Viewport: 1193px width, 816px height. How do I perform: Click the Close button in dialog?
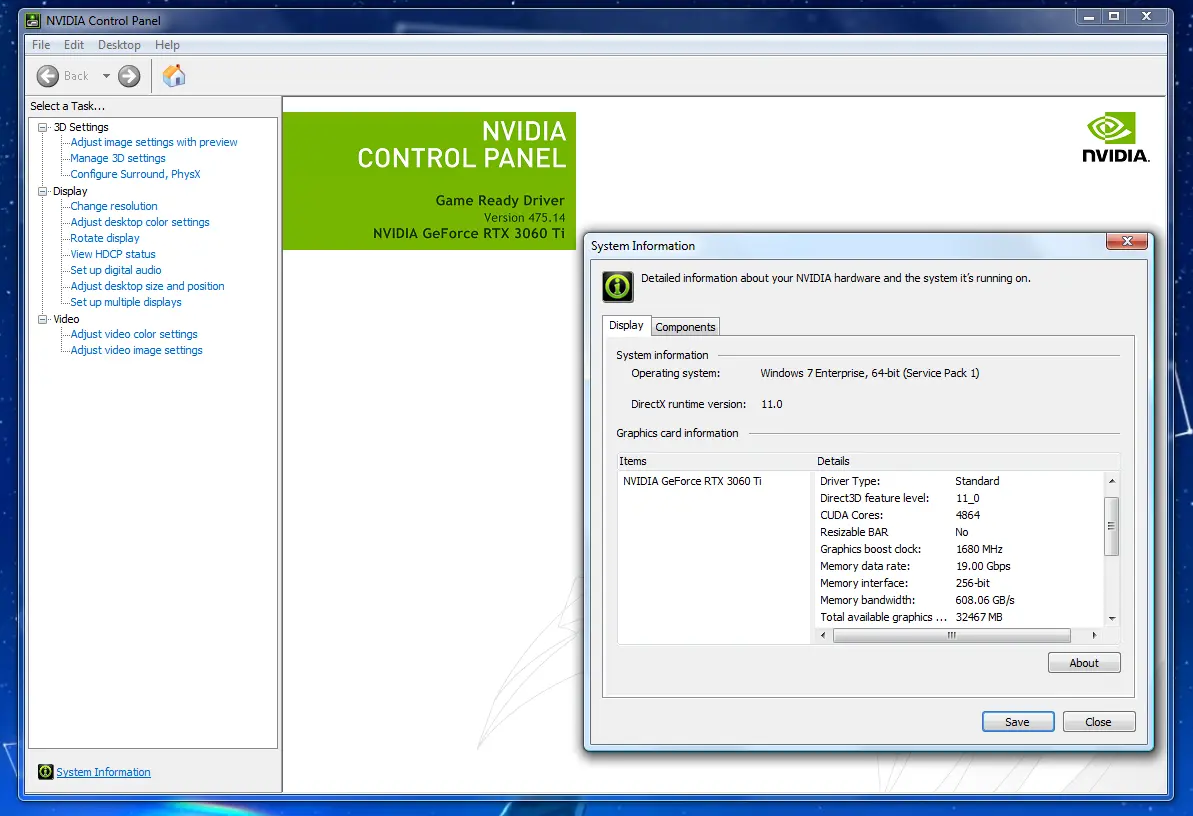[1099, 722]
